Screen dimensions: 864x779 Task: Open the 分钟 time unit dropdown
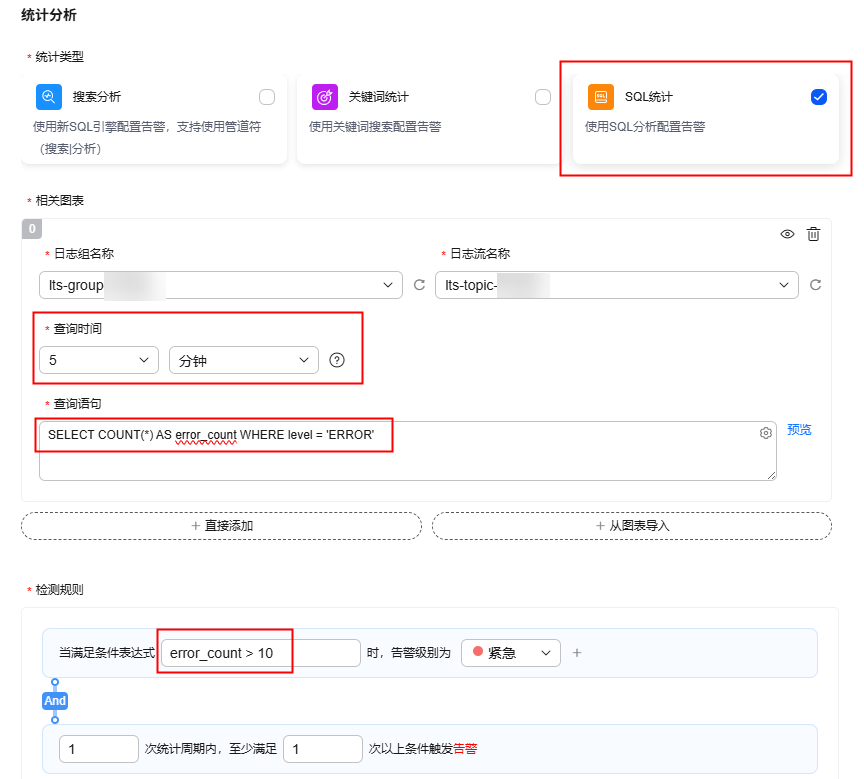point(244,360)
